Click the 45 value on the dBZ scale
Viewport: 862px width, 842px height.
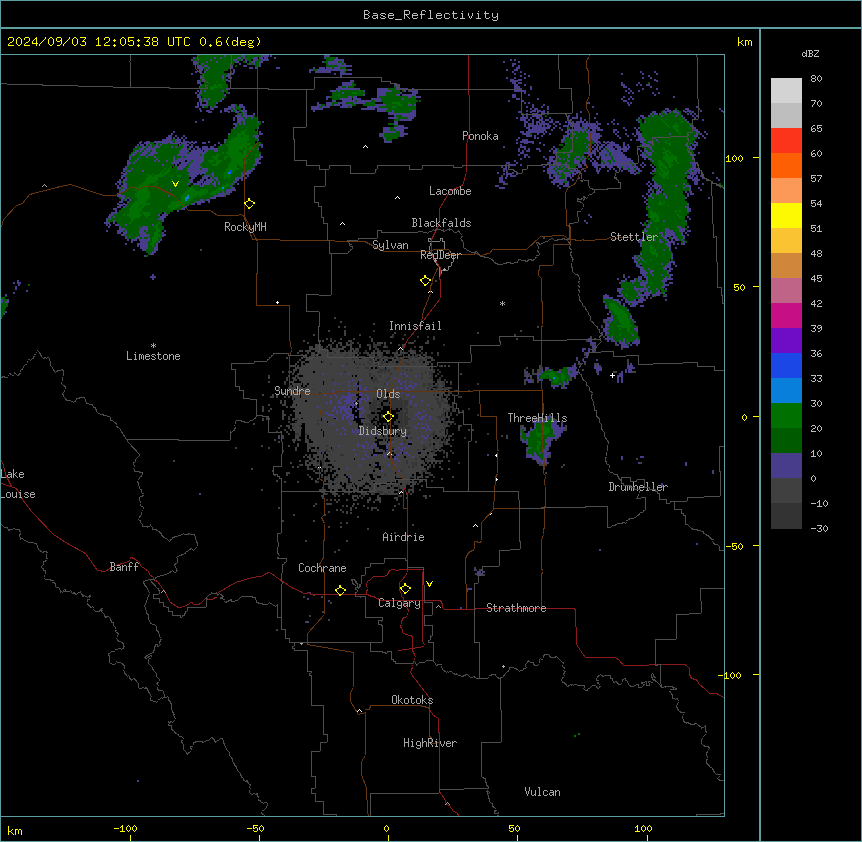[816, 279]
